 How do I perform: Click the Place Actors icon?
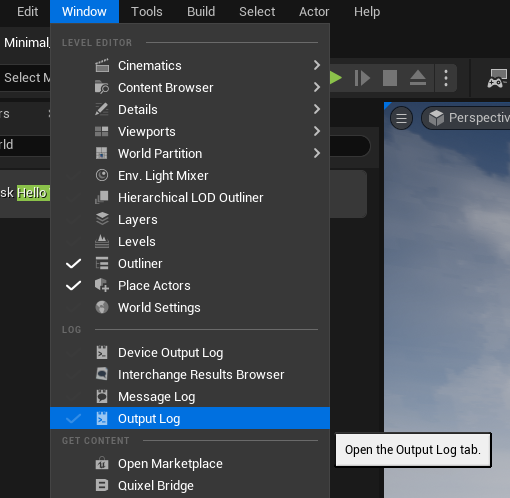pos(102,285)
